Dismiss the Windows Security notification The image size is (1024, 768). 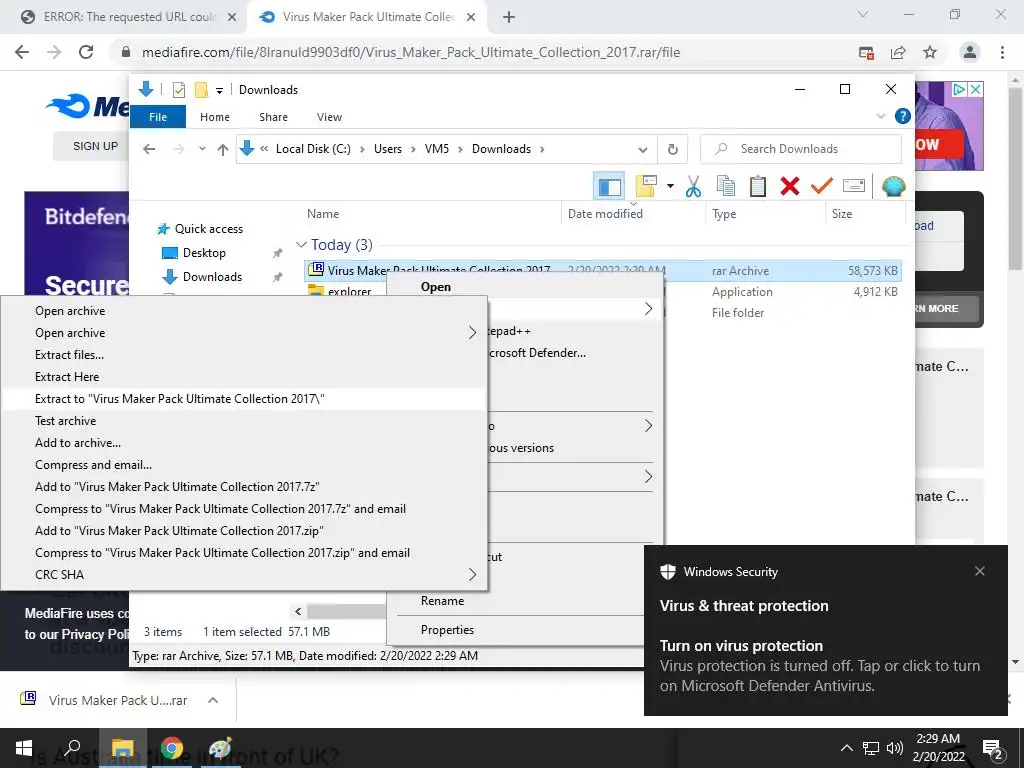coord(980,571)
